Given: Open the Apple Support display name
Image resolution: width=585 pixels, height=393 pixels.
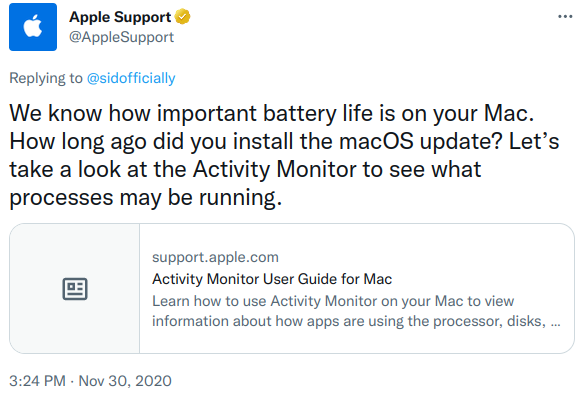Looking at the screenshot, I should [120, 17].
